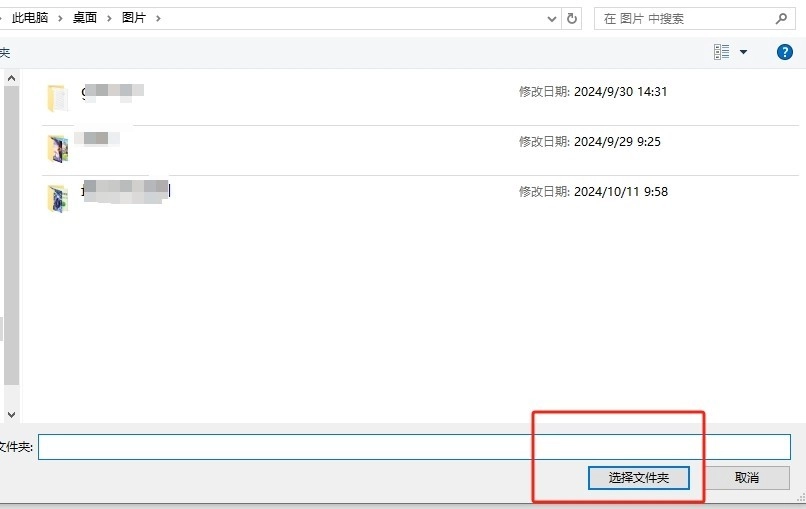Expand the chevron after 图片 in the path
The width and height of the screenshot is (806, 509).
(x=157, y=18)
